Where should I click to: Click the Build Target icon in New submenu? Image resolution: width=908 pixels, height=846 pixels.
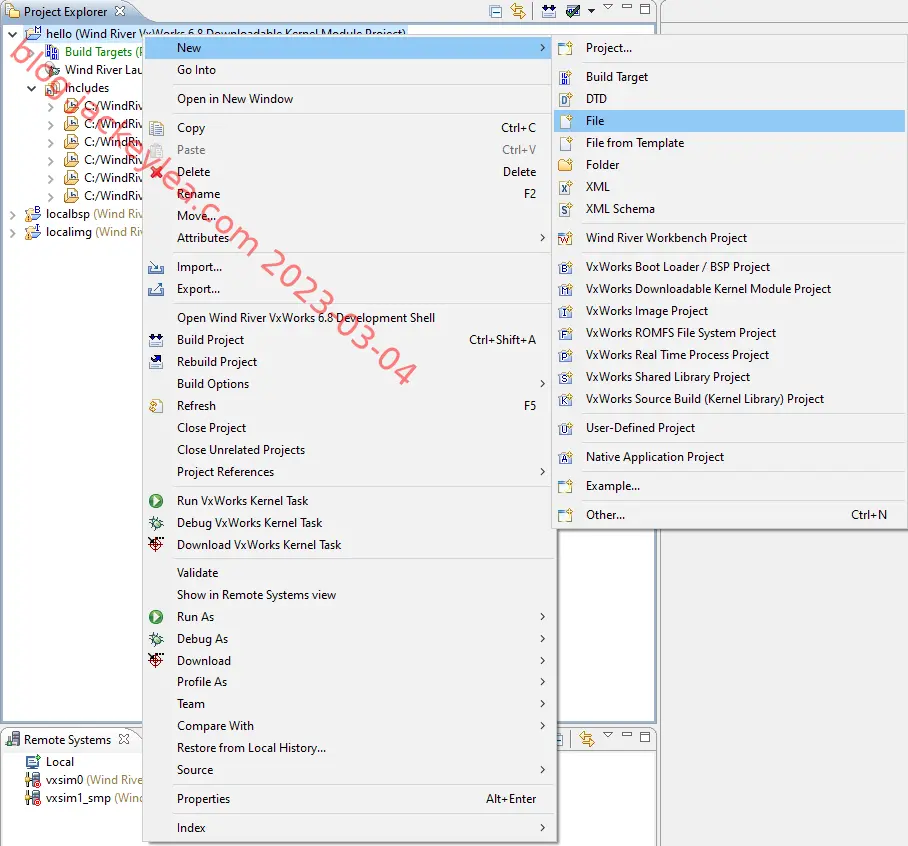[565, 77]
